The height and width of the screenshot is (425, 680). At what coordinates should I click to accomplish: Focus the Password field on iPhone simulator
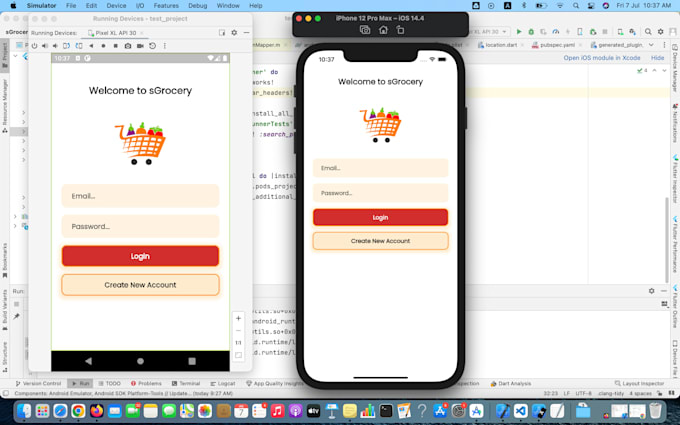coord(380,193)
